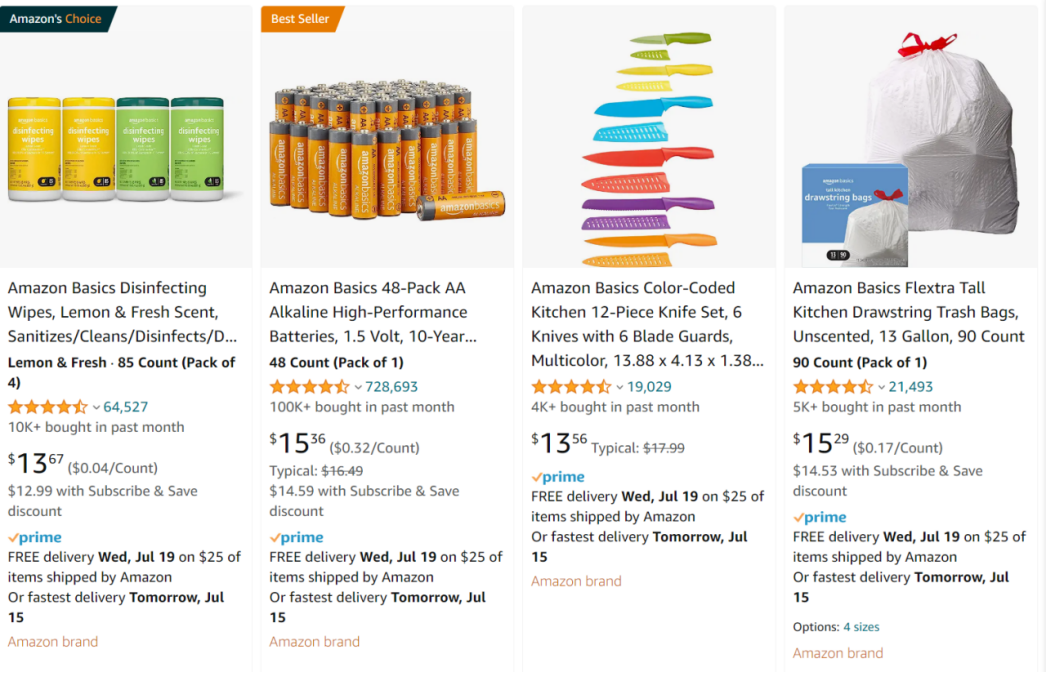Screen dimensions: 1046x673
Task: Click the Amazon's Choice badge
Action: 56,19
